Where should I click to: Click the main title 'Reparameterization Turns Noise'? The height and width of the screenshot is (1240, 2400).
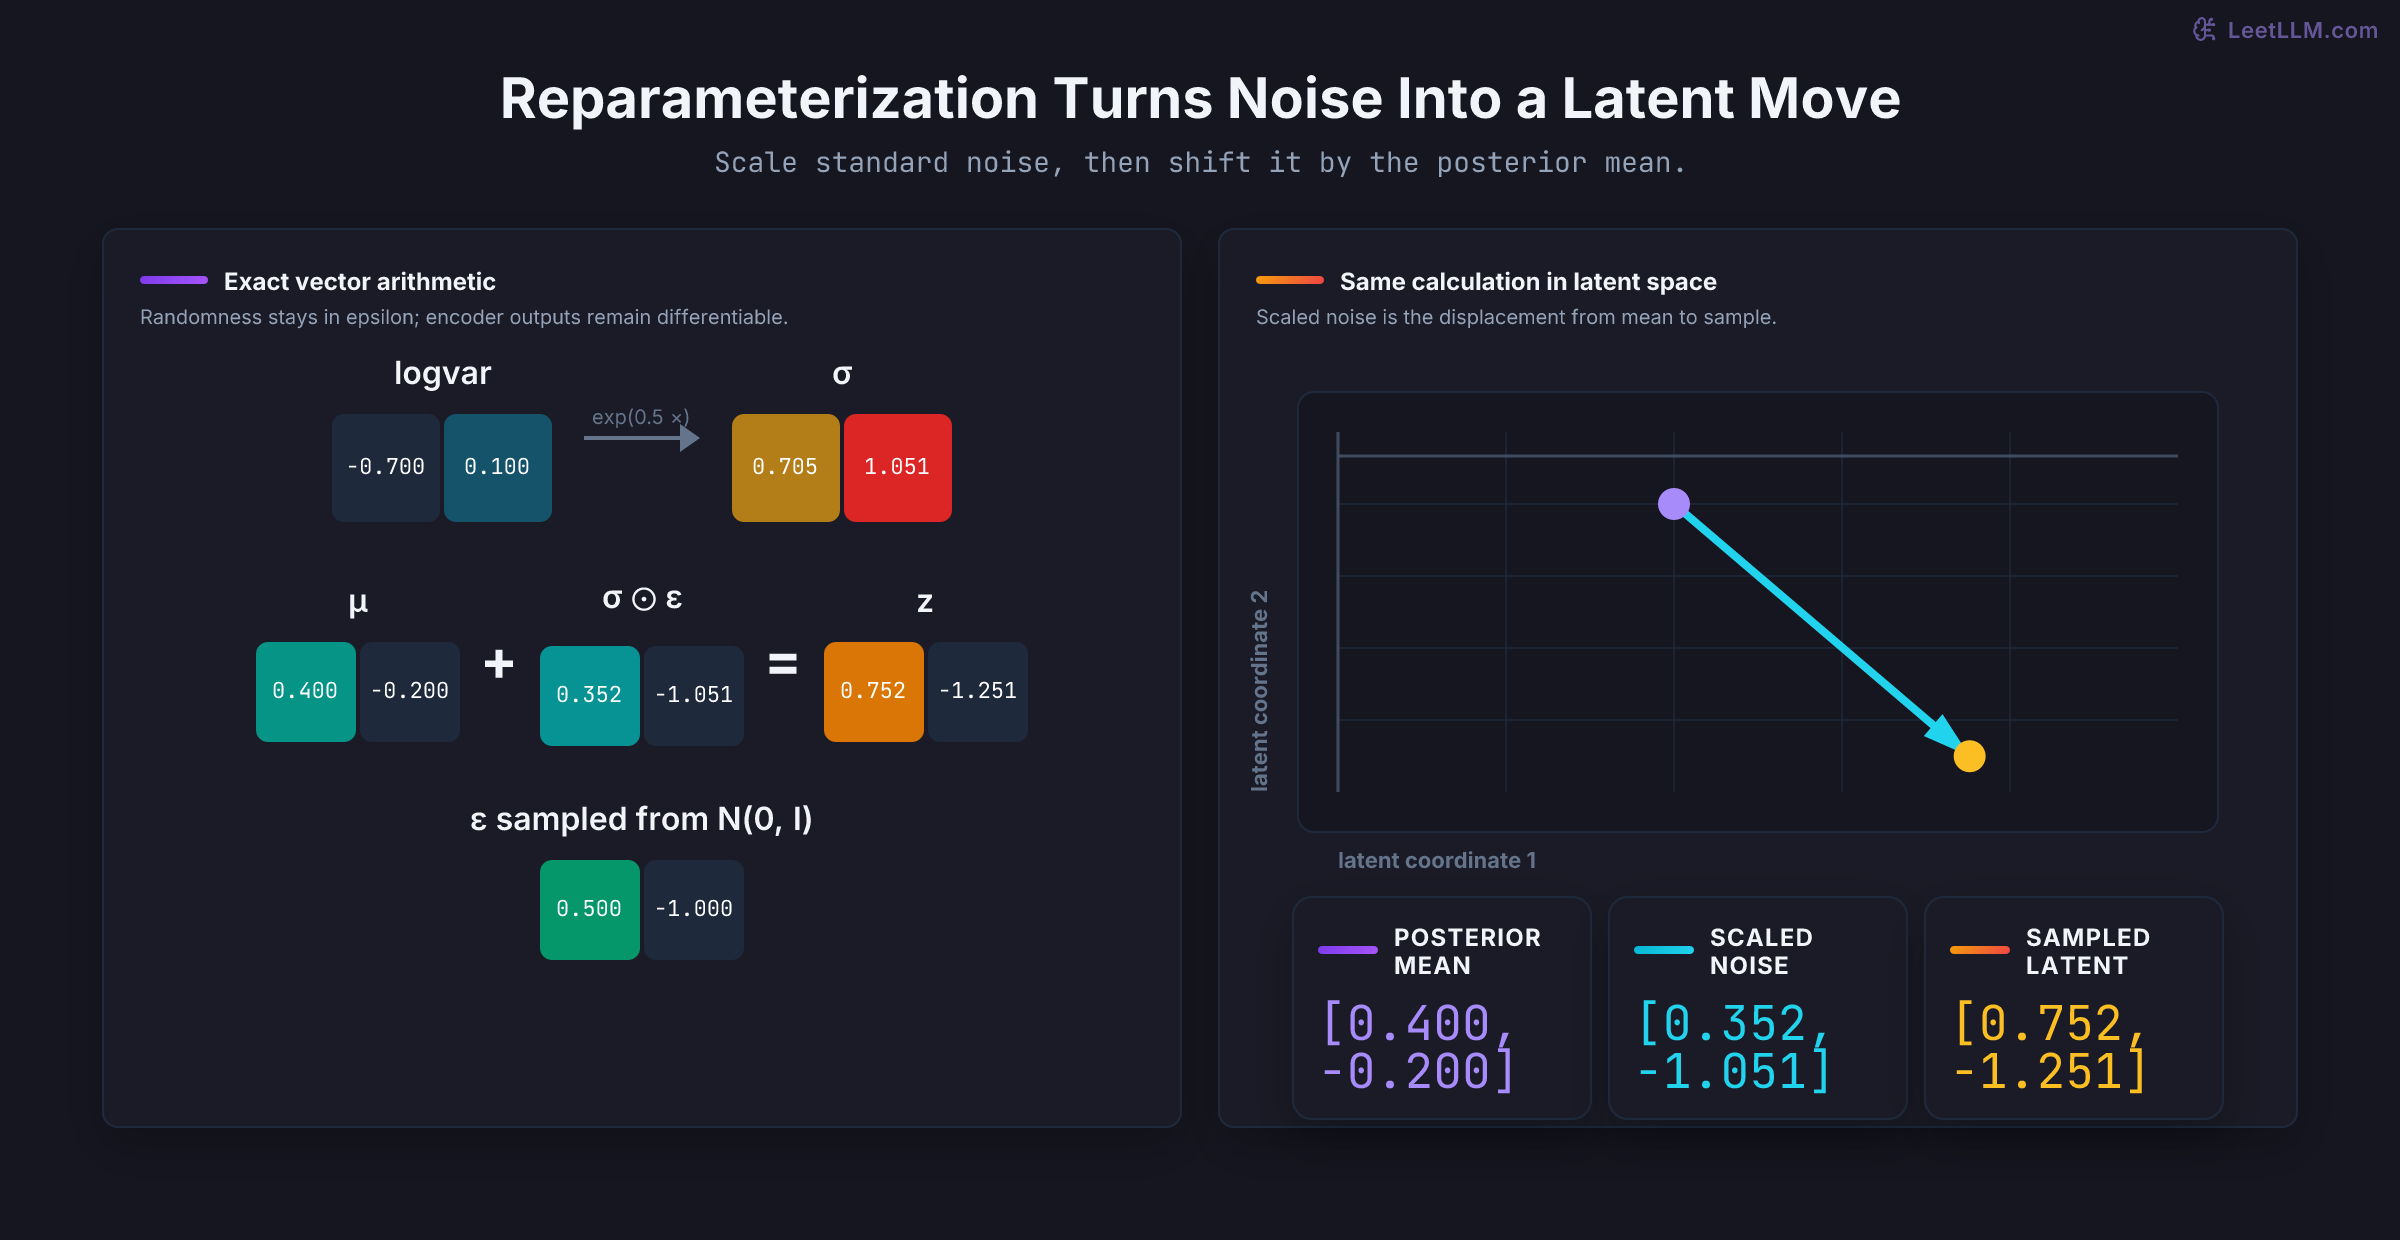[x=1200, y=98]
